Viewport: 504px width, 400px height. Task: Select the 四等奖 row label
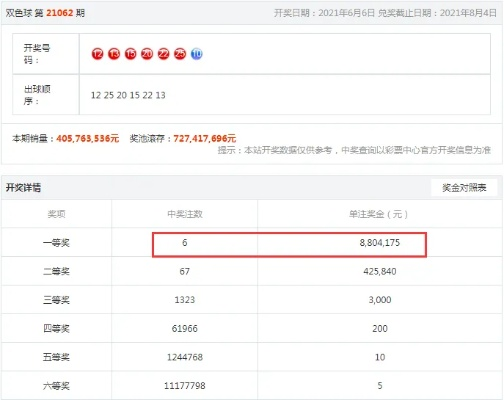[56, 329]
